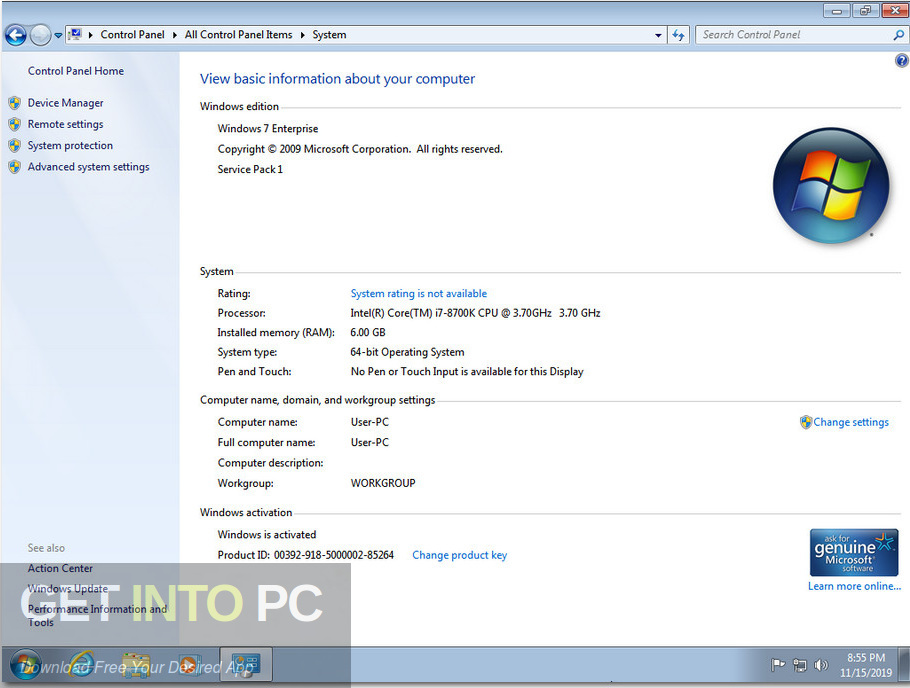Expand the arrow after Control Panel breadcrumb
The image size is (910, 688).
pos(175,35)
